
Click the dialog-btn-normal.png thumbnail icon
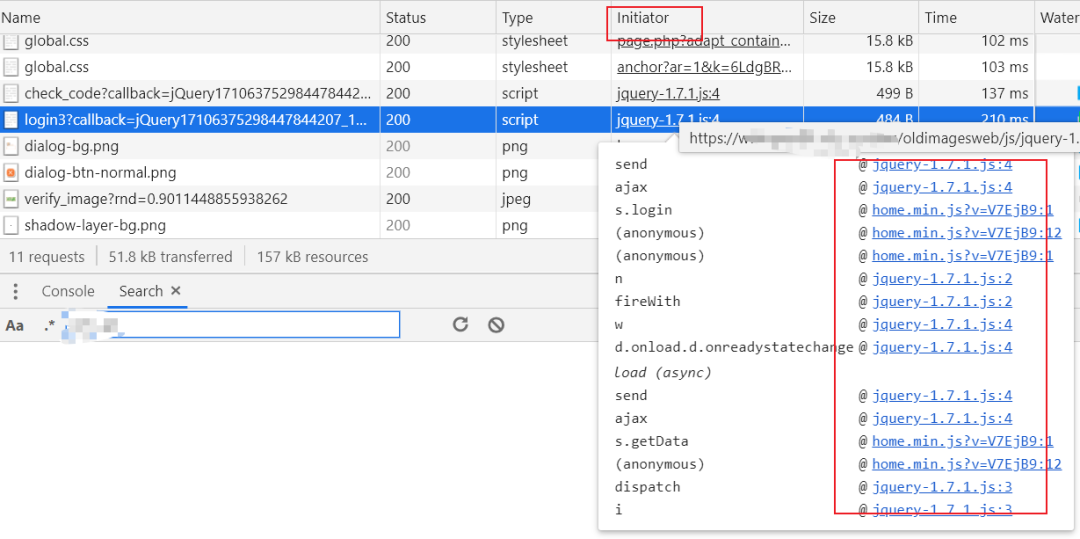coord(10,172)
